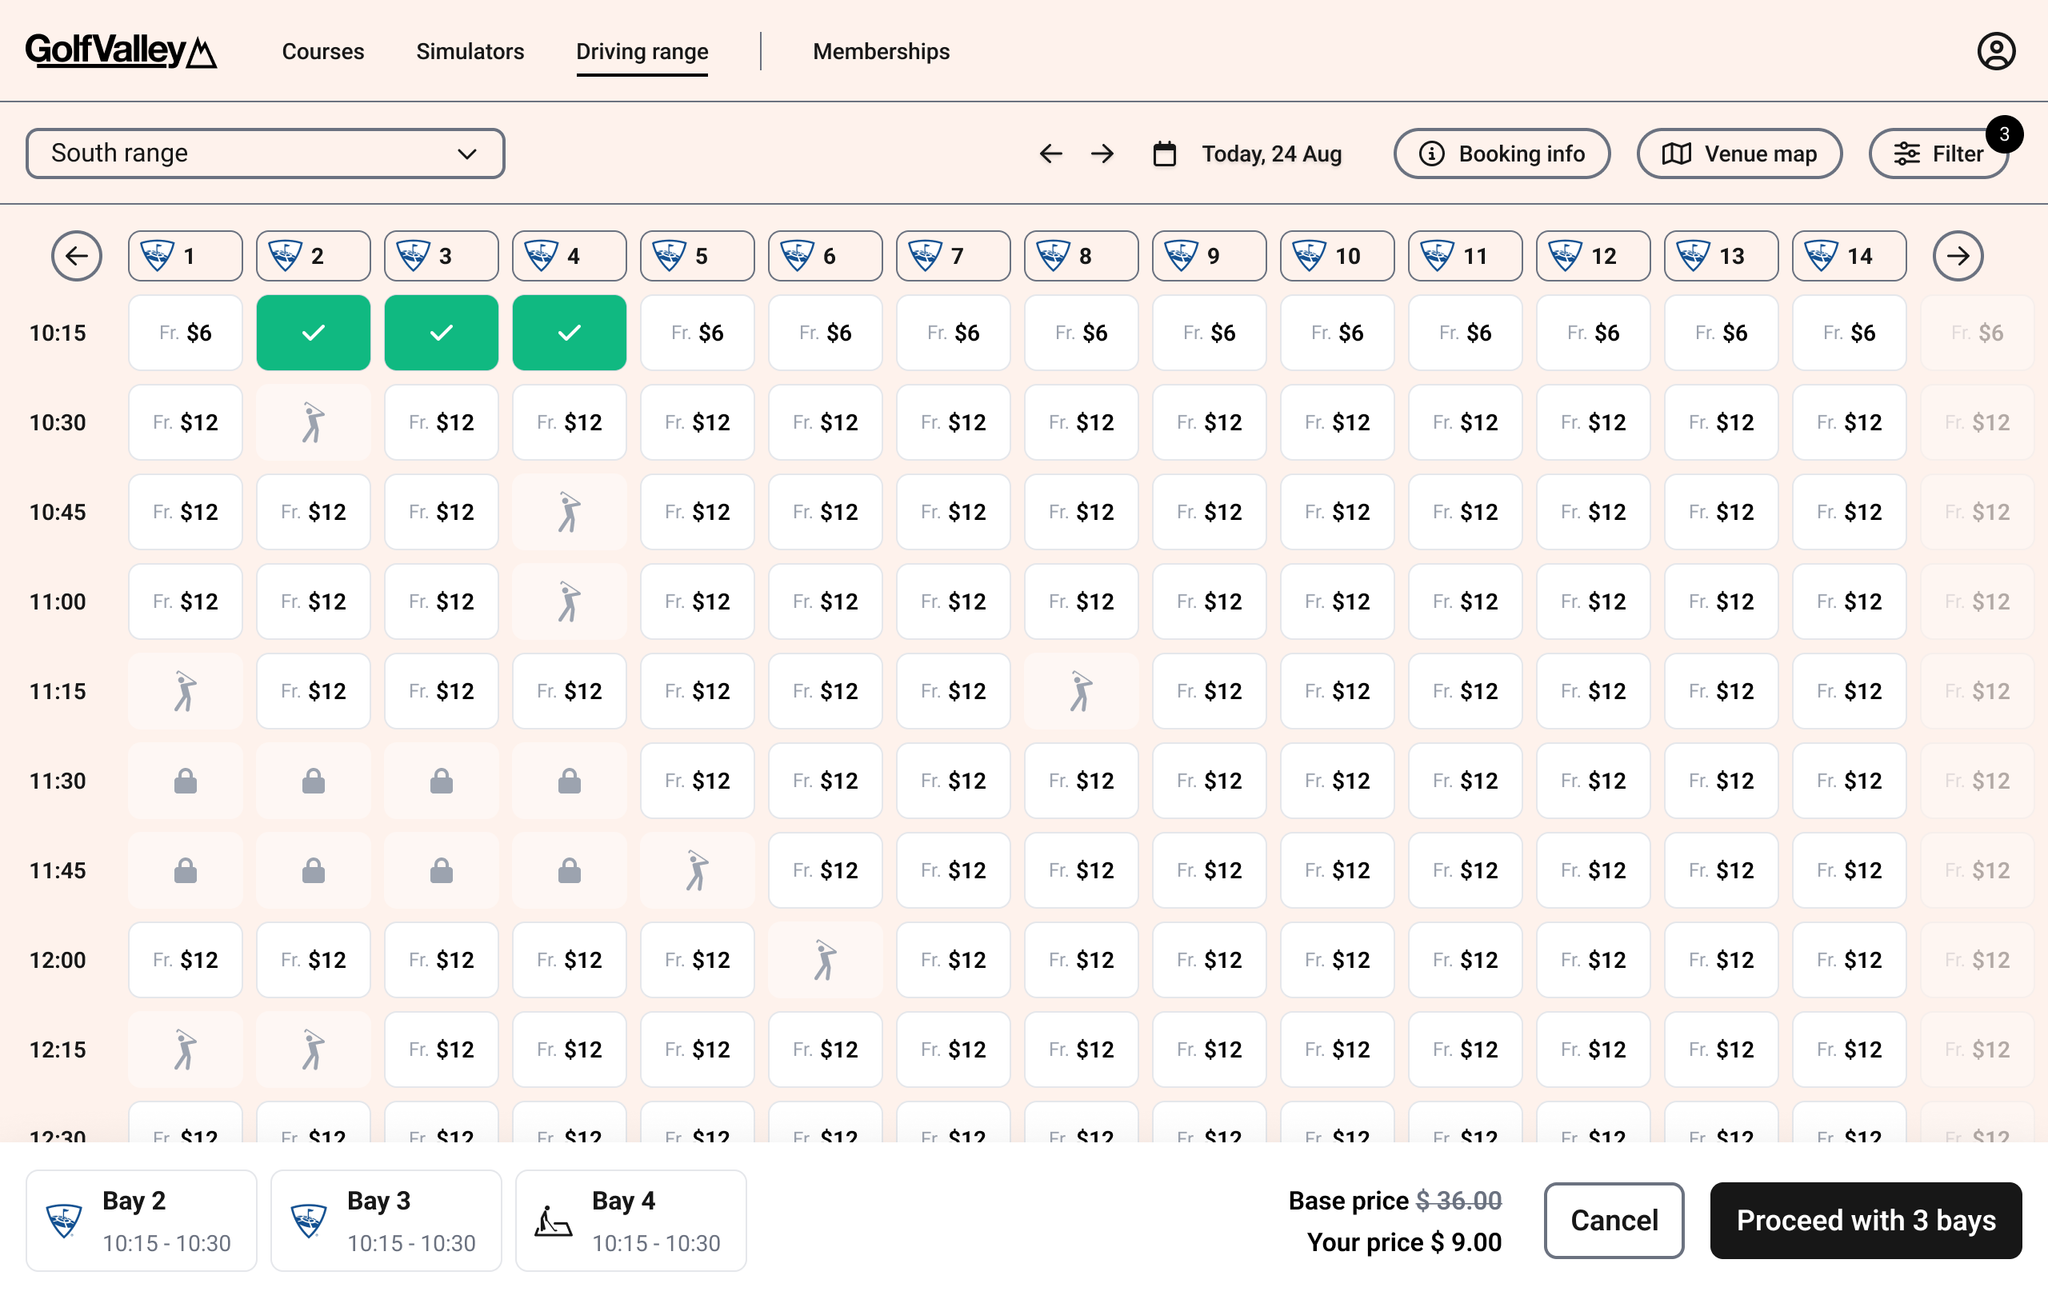This screenshot has width=2048, height=1299.
Task: Open the Bay 7 column header
Action: tap(953, 256)
